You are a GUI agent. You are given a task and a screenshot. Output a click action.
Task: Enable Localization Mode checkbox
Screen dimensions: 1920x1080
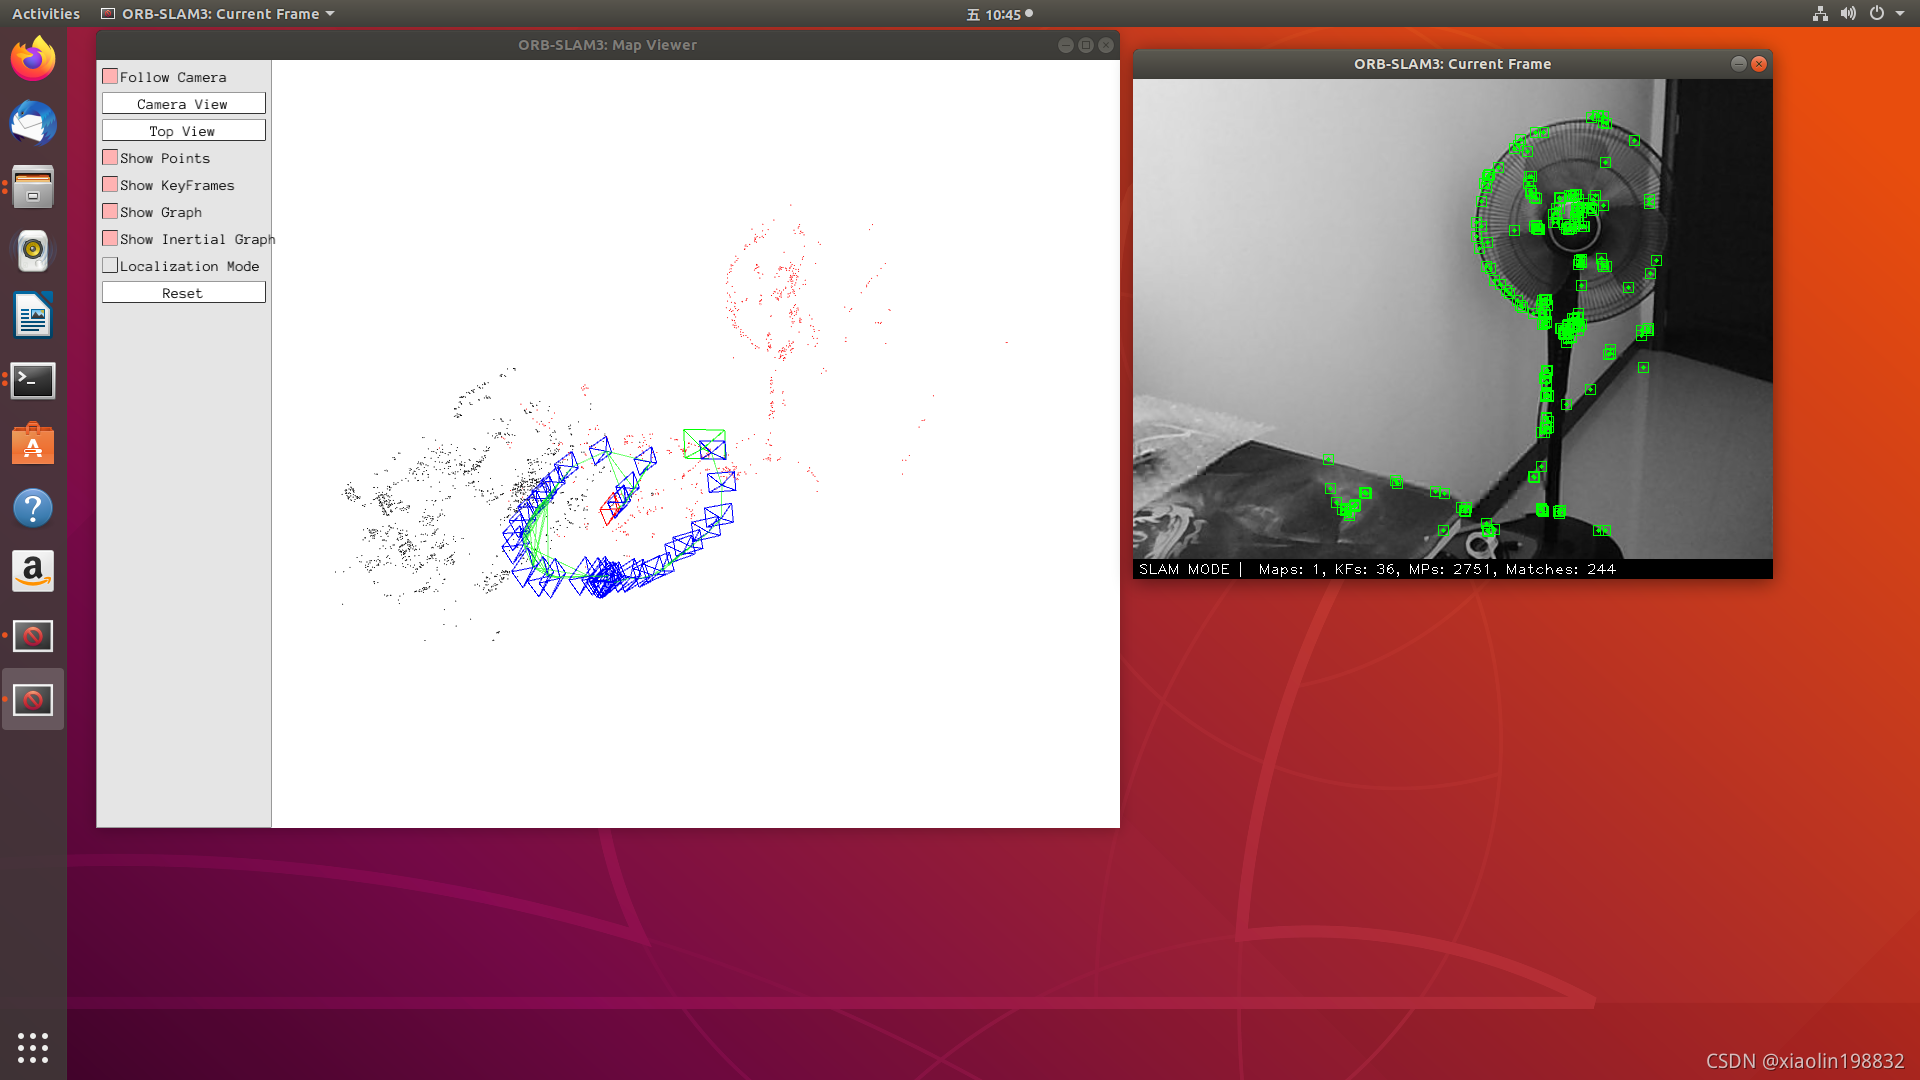tap(110, 265)
